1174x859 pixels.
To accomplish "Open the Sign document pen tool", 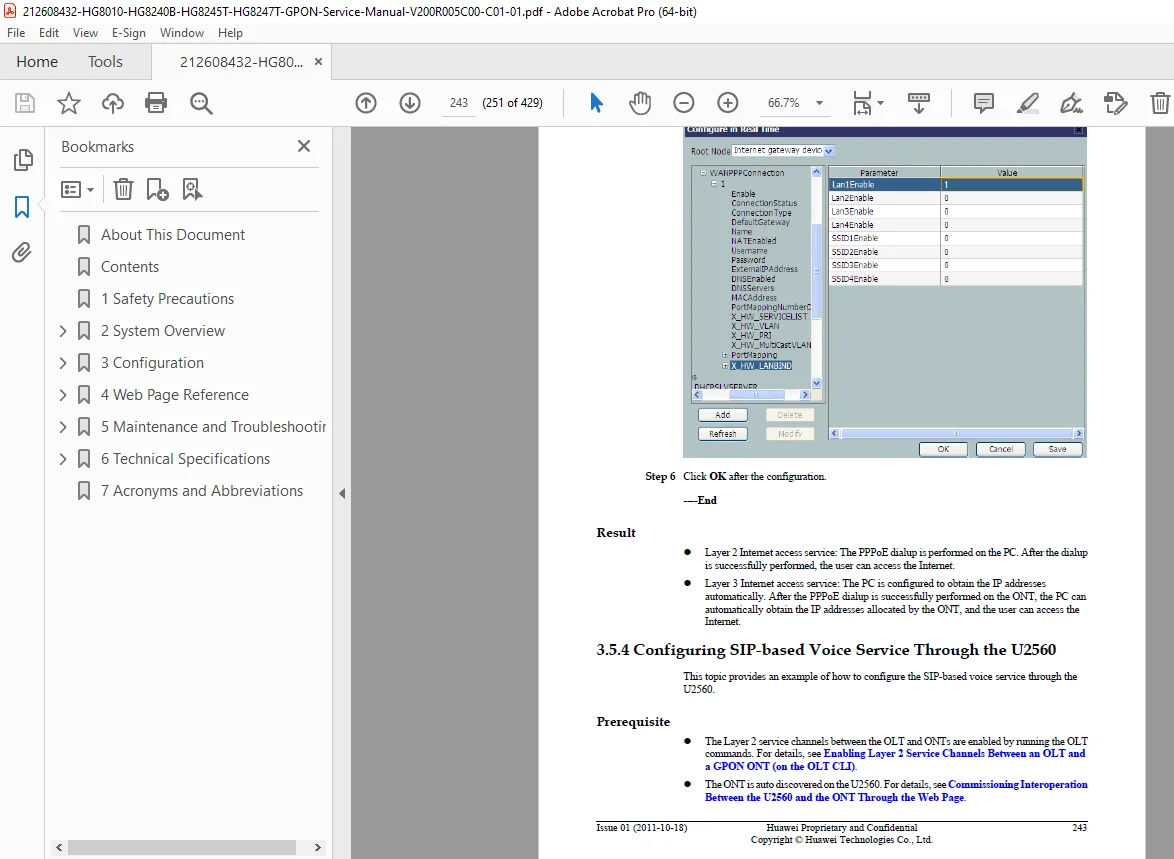I will click(x=1071, y=103).
